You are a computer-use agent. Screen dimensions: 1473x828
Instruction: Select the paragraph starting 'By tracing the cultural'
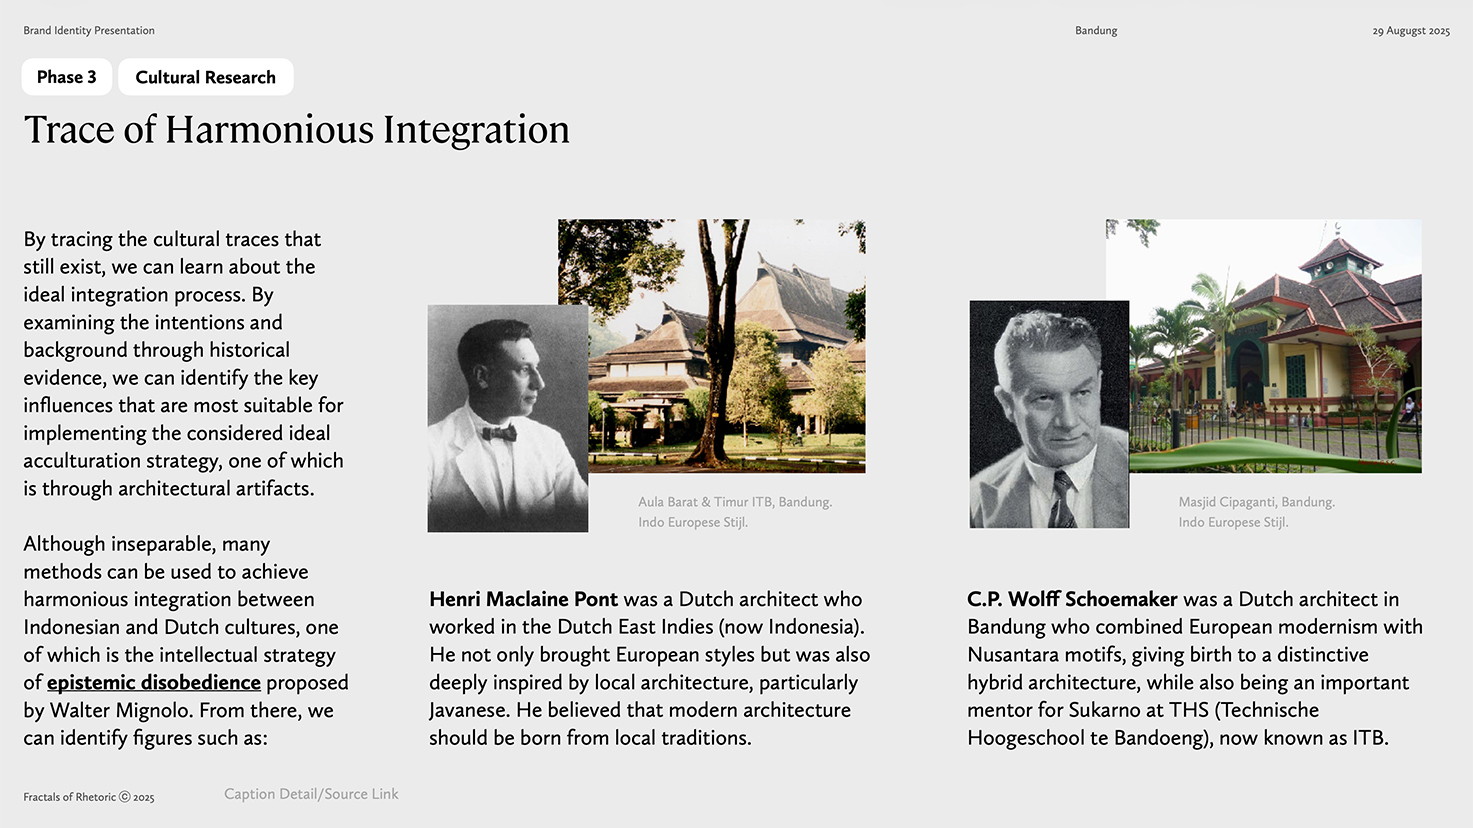pos(183,364)
